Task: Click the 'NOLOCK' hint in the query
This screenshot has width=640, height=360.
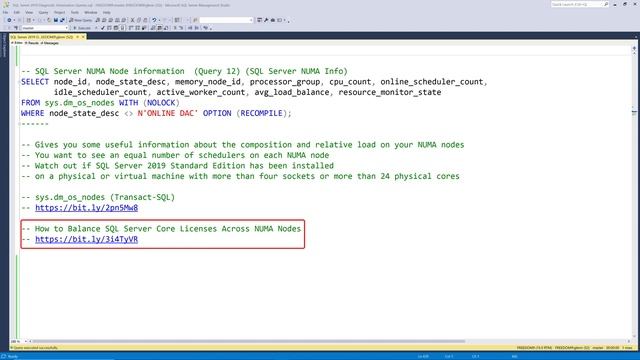Action: tap(161, 103)
